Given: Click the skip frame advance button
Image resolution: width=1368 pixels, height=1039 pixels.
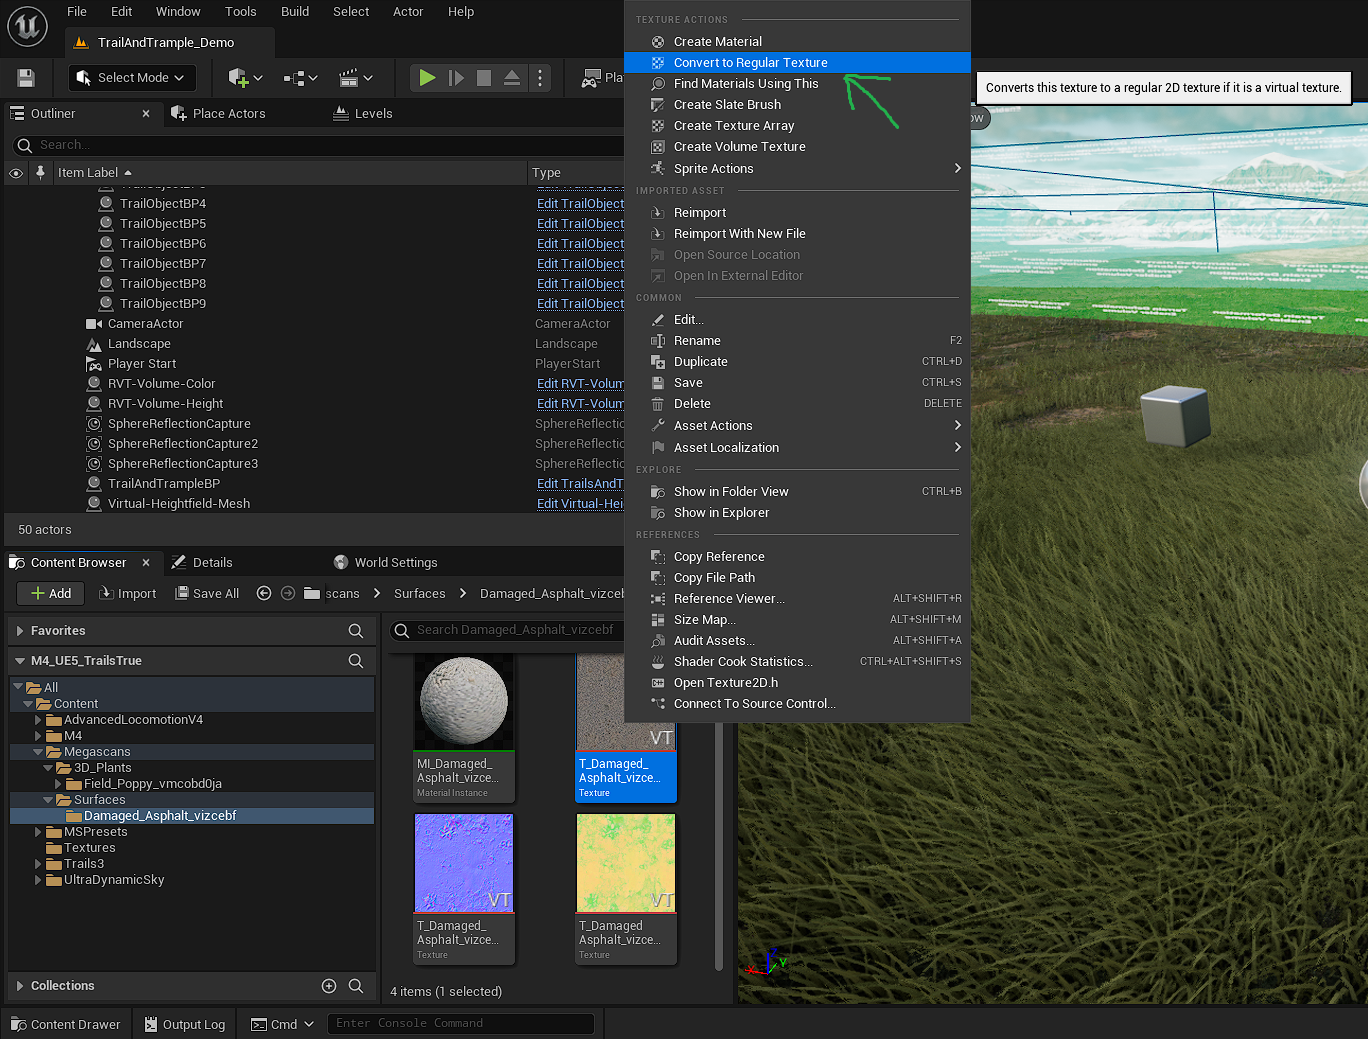Looking at the screenshot, I should [x=456, y=78].
